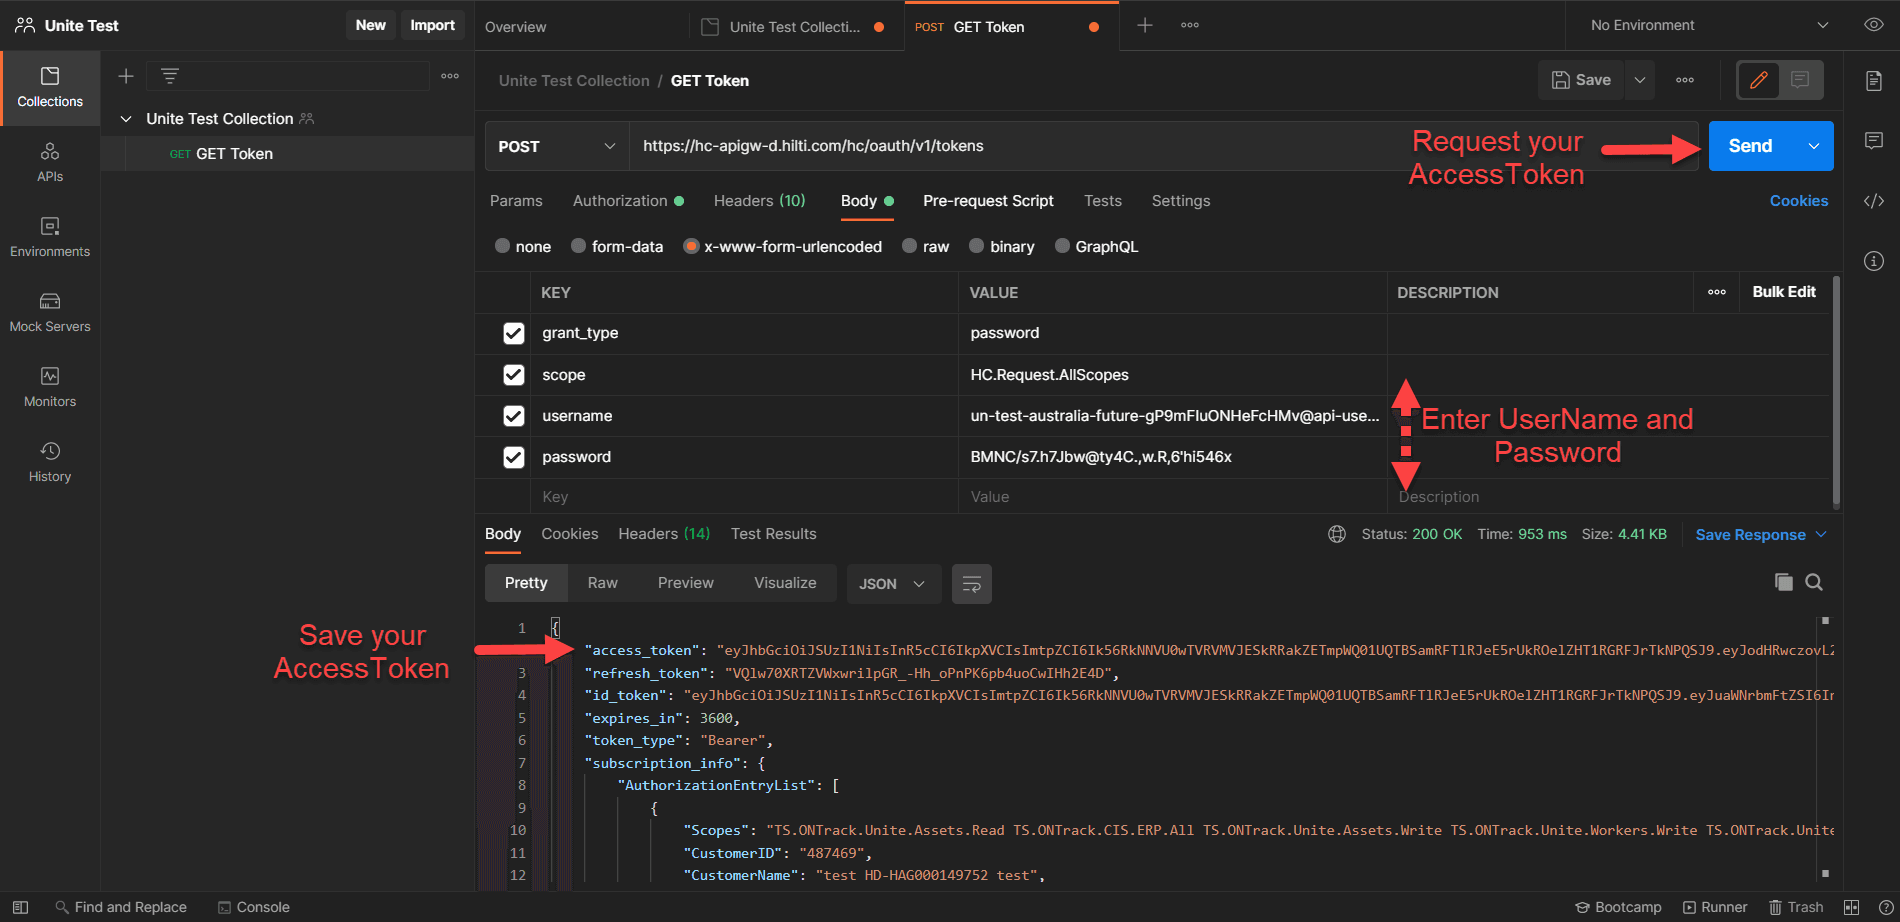Open the request more actions menu beside Save
The height and width of the screenshot is (922, 1900).
point(1685,80)
